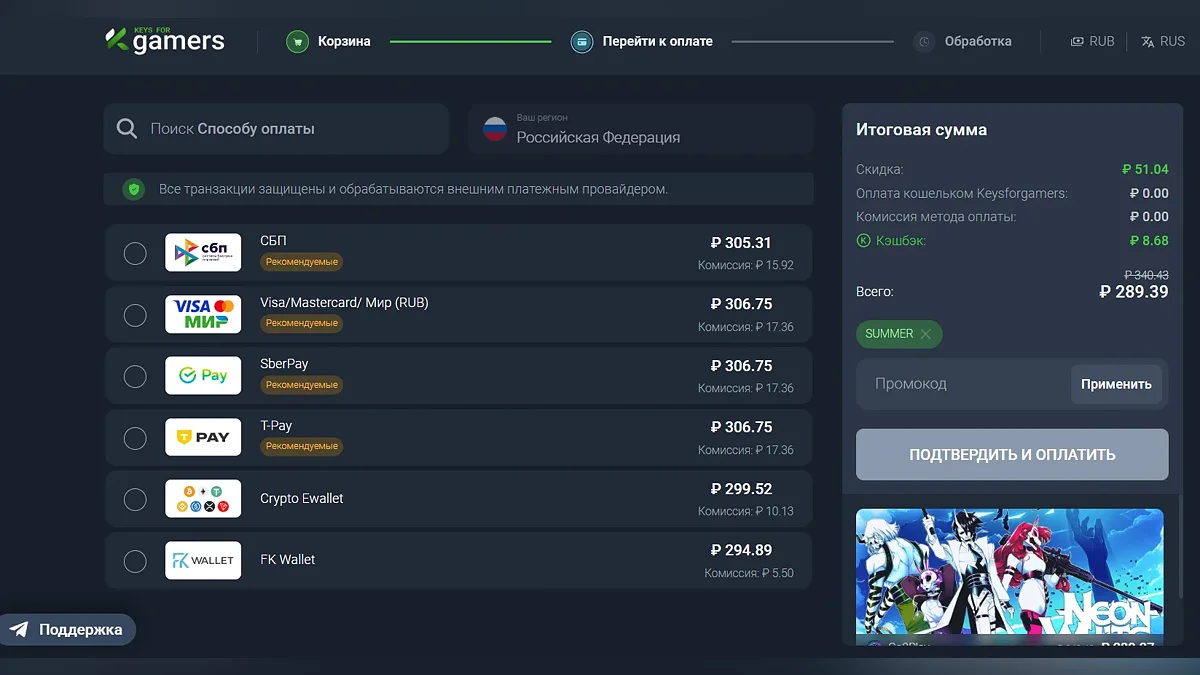Click the SberPay logo
1200x675 pixels.
pos(203,376)
